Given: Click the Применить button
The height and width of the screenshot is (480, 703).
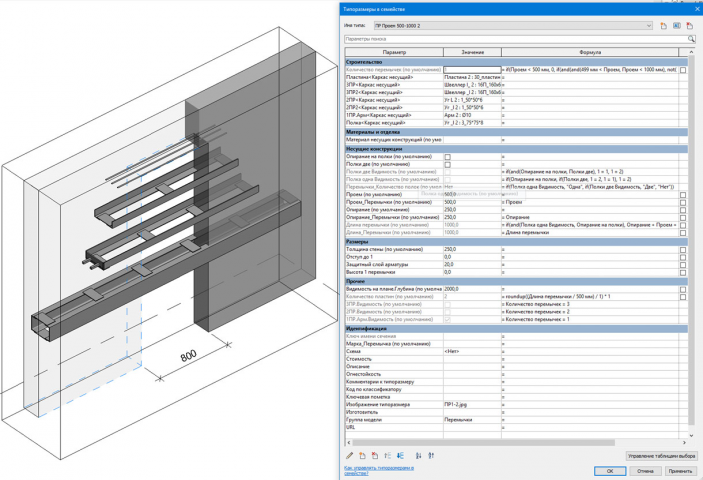Looking at the screenshot, I should point(680,471).
